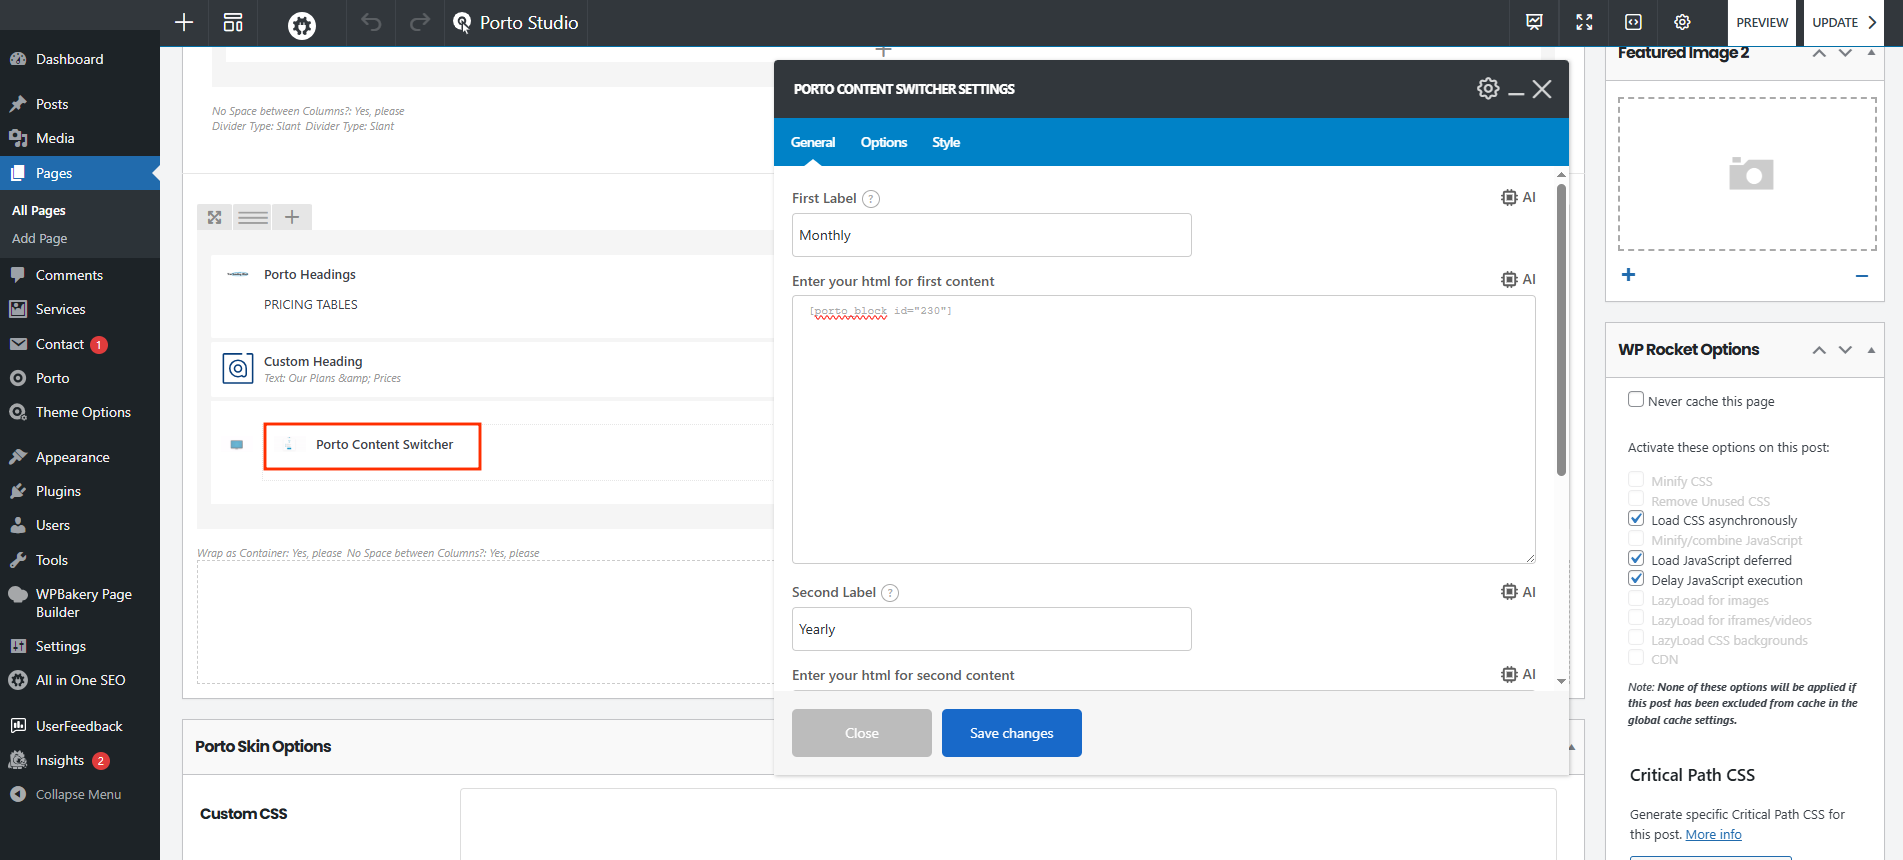This screenshot has height=860, width=1903.
Task: Click the gray Close button
Action: click(x=862, y=733)
